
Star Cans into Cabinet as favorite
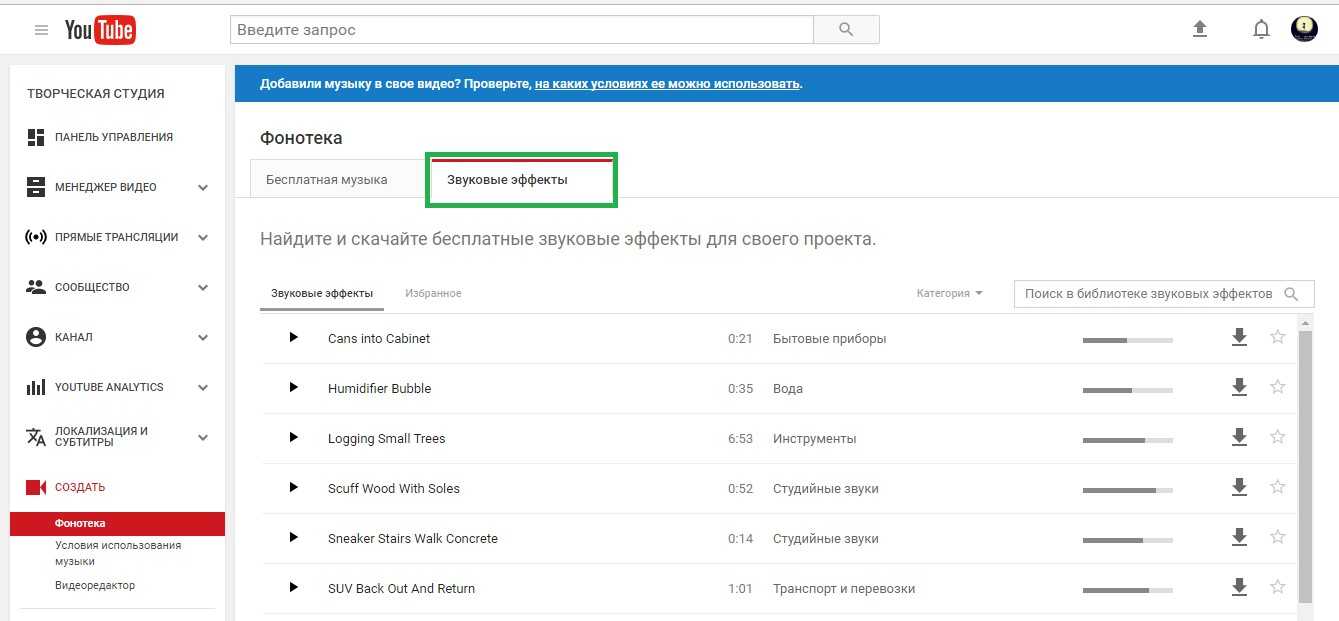coord(1277,338)
